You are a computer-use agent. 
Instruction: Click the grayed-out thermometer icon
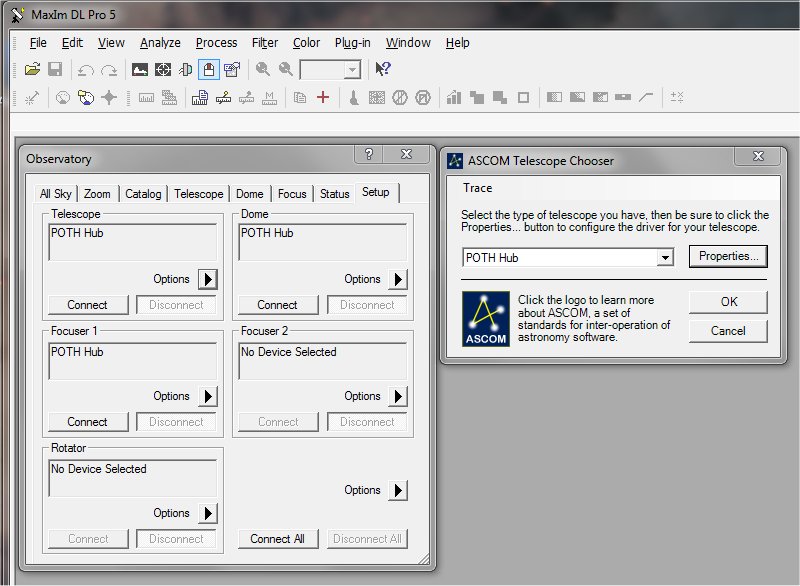point(354,97)
